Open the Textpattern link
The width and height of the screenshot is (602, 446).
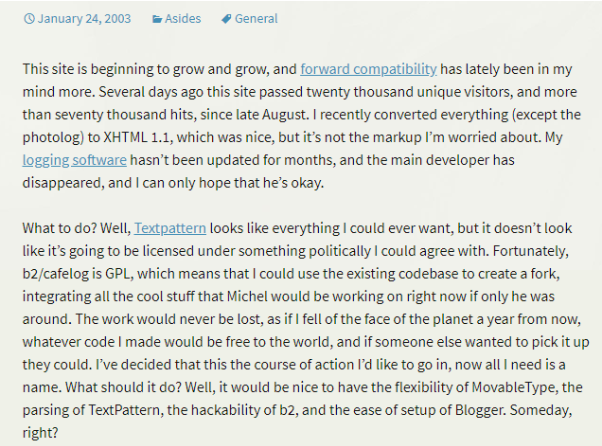[170, 228]
